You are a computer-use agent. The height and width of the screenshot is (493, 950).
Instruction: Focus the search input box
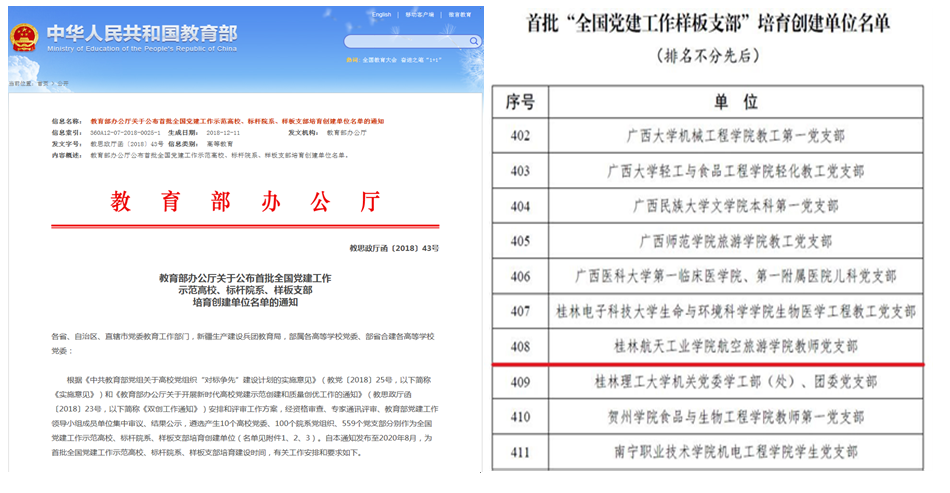(400, 42)
